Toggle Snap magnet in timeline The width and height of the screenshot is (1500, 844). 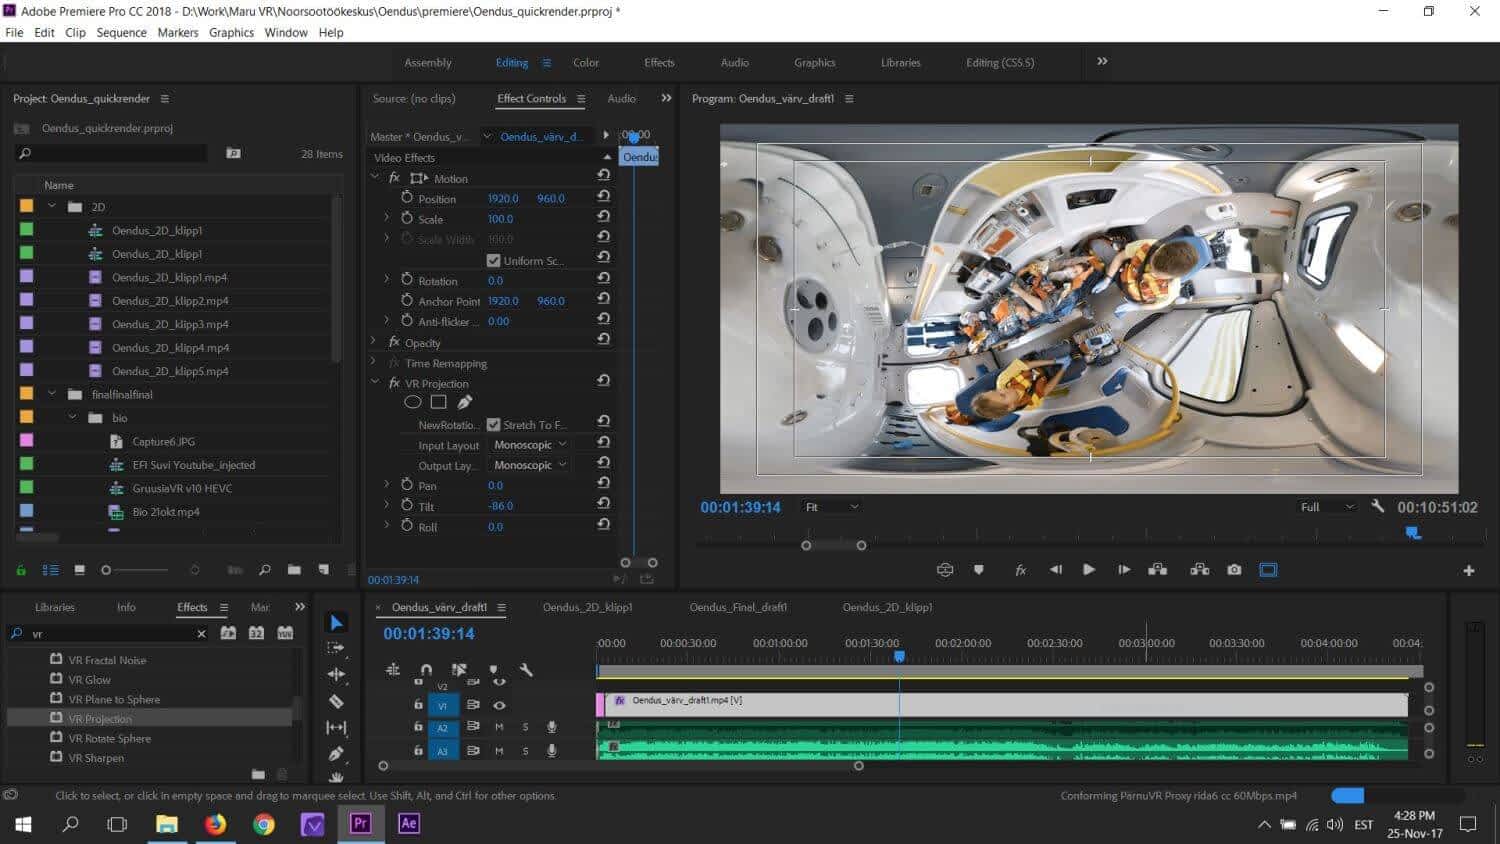pyautogui.click(x=426, y=670)
